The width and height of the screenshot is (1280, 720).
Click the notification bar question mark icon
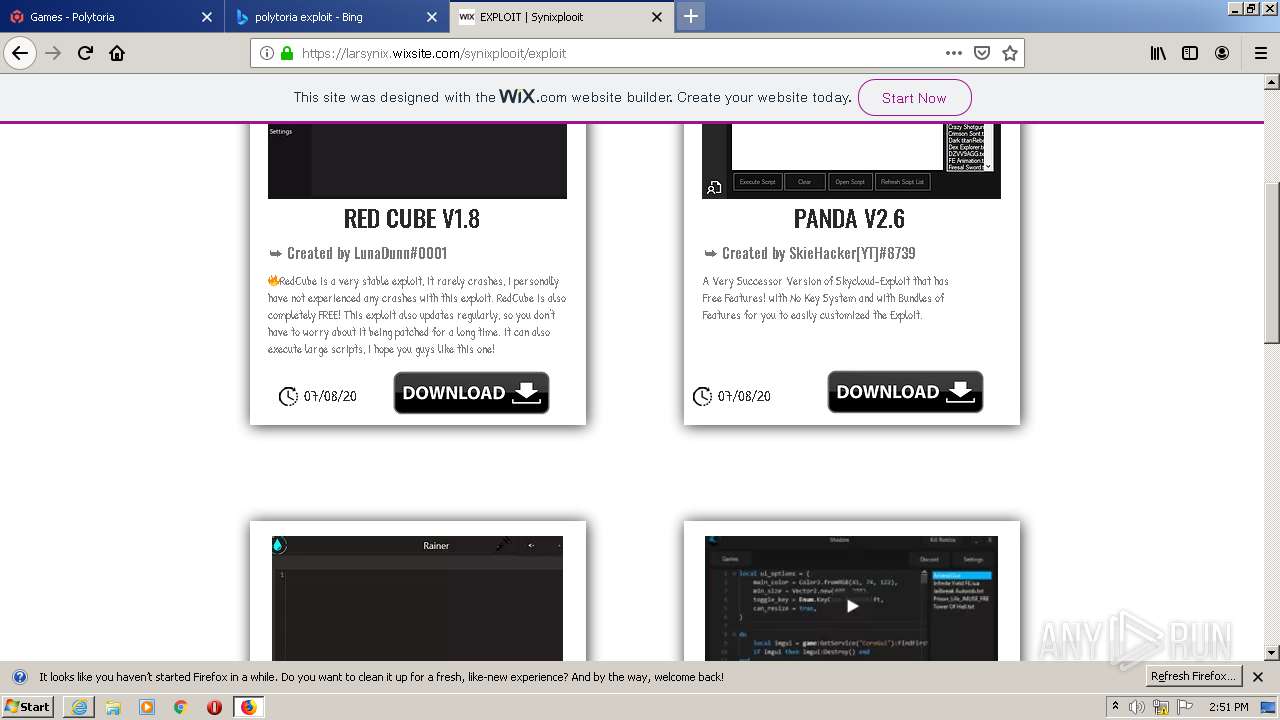19,677
